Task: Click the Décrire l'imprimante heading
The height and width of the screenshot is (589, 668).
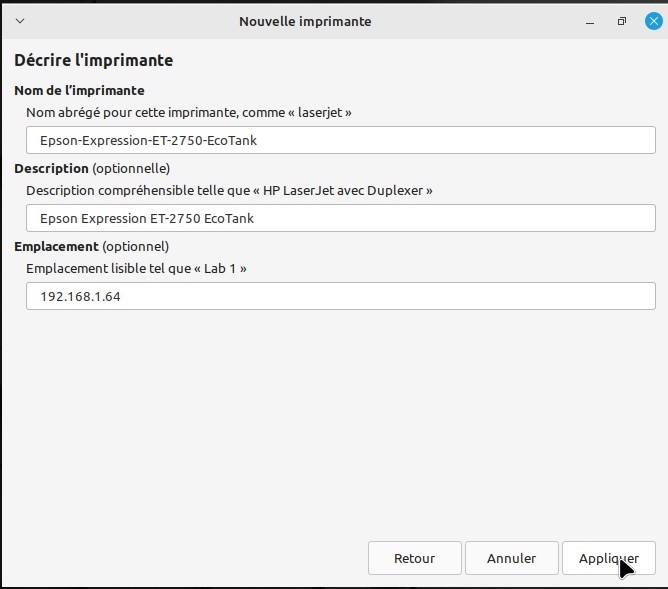Action: coord(94,60)
